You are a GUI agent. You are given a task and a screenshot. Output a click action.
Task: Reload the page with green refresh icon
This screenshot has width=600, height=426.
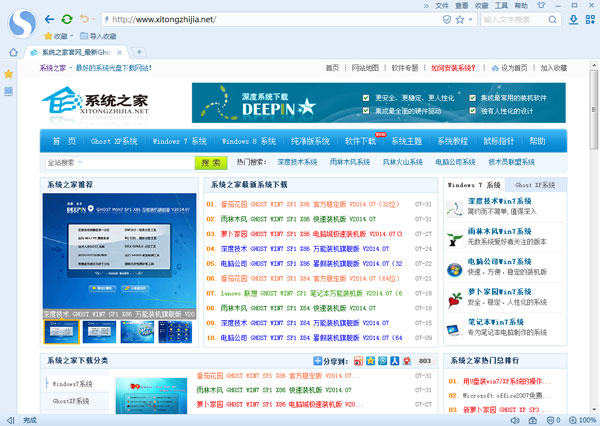coord(67,19)
